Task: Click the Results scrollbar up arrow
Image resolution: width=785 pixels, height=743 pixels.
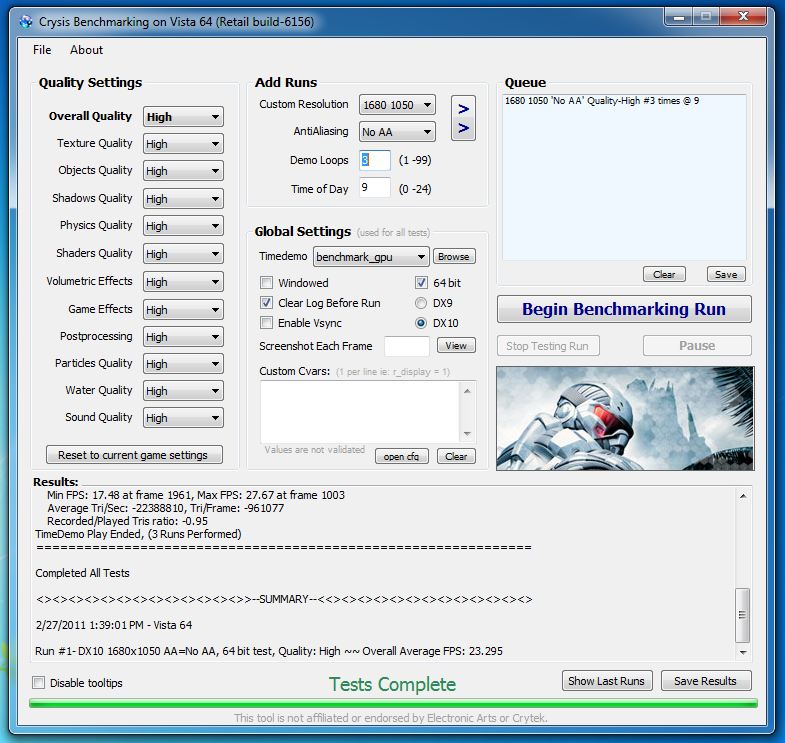Action: [x=743, y=496]
